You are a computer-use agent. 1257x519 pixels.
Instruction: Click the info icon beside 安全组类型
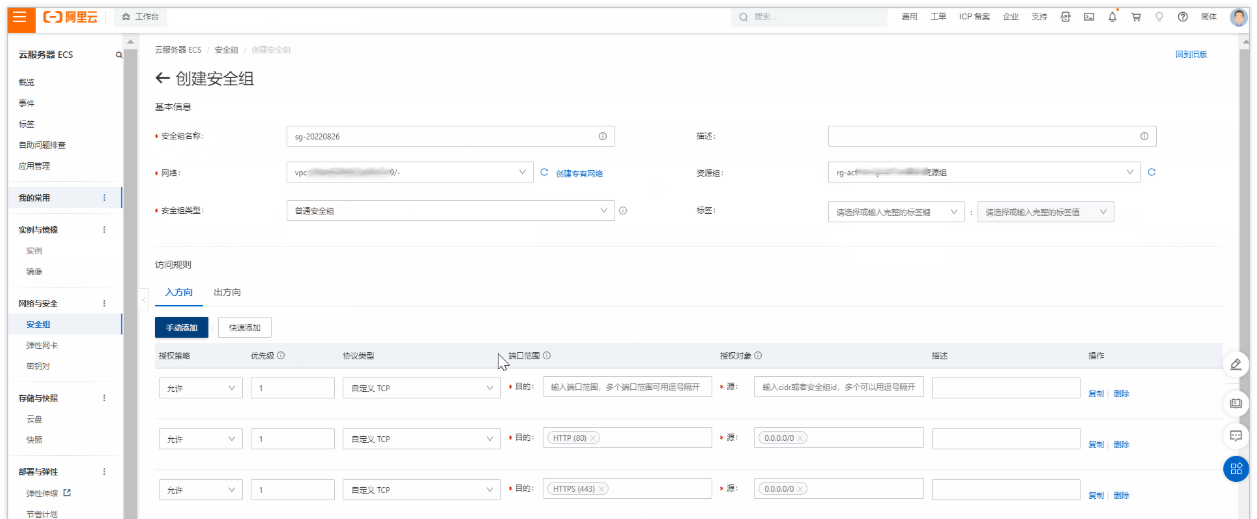pos(623,211)
